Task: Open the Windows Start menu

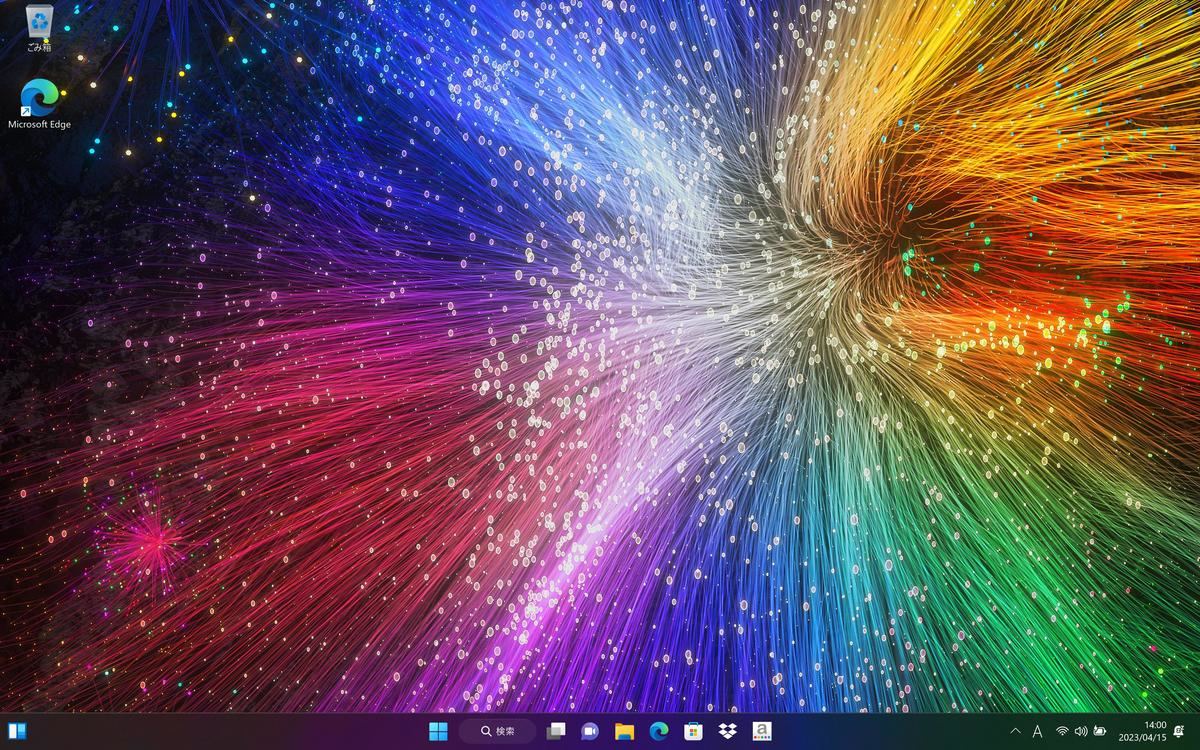Action: (x=438, y=731)
